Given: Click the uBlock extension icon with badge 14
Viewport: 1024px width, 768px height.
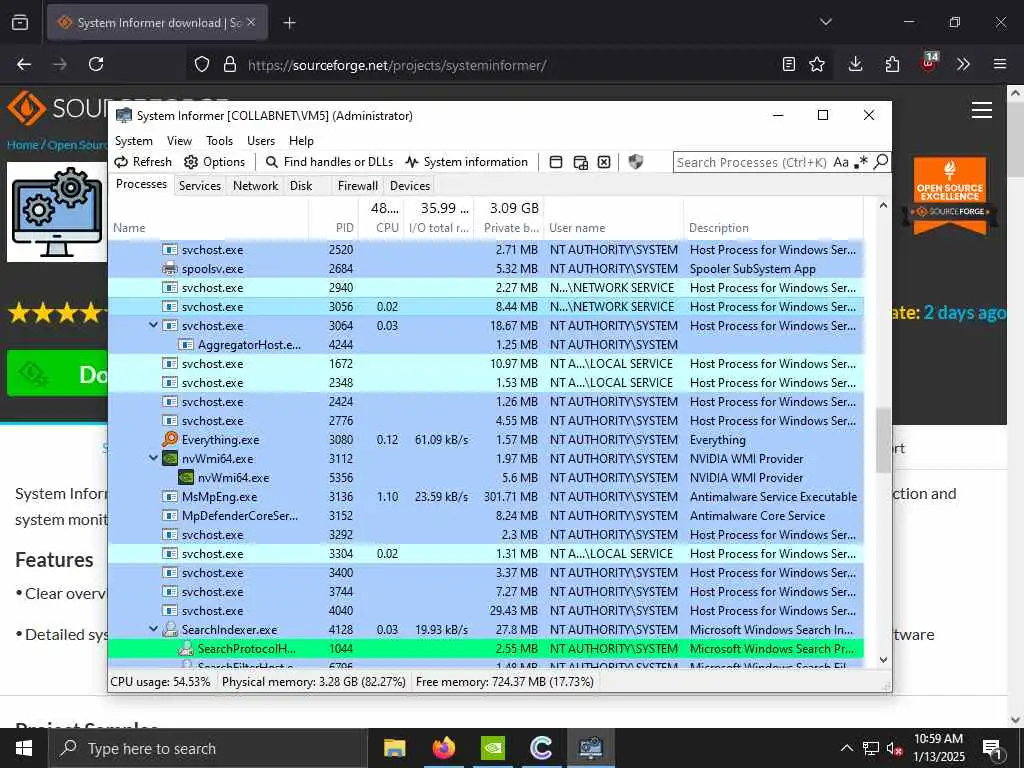Looking at the screenshot, I should 929,62.
